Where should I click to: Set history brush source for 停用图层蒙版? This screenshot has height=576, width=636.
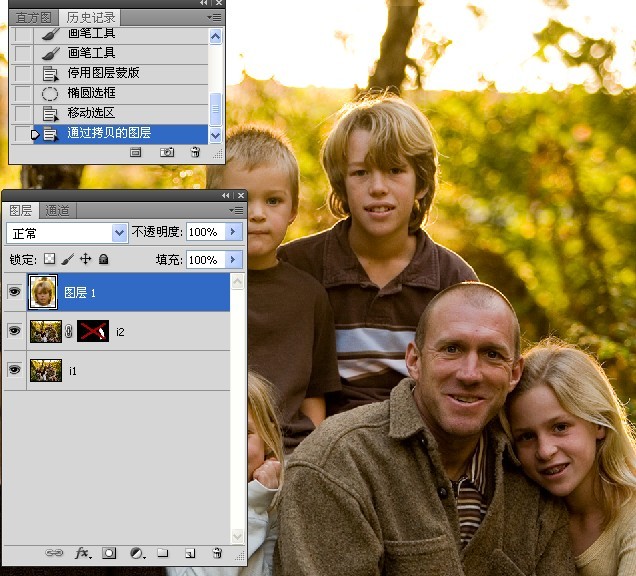pyautogui.click(x=21, y=73)
